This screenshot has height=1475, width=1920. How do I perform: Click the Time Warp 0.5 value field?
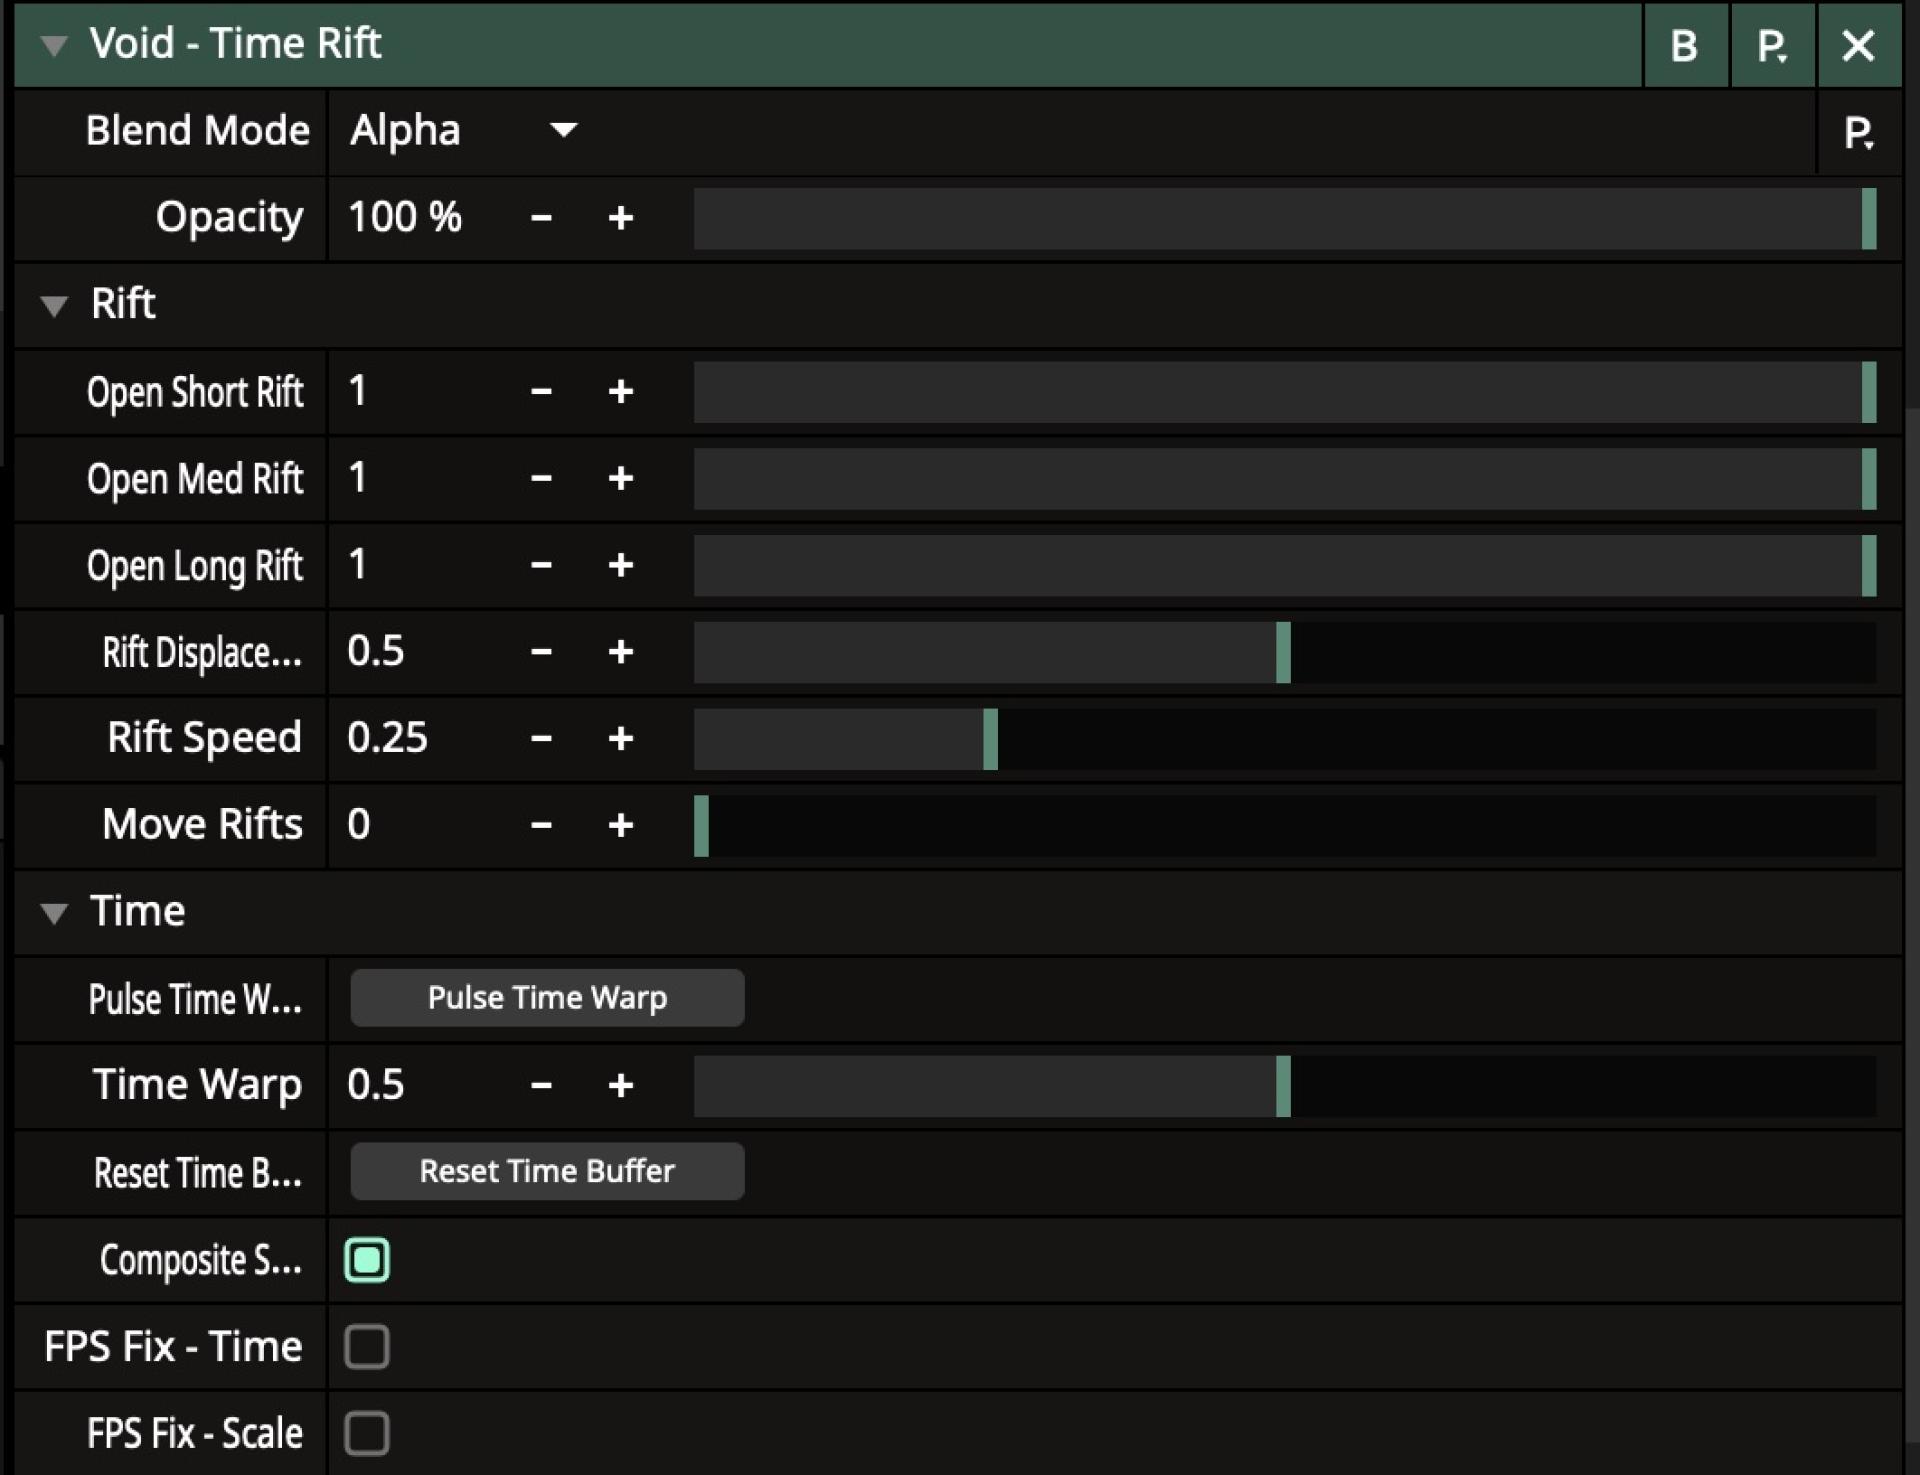pyautogui.click(x=376, y=1084)
